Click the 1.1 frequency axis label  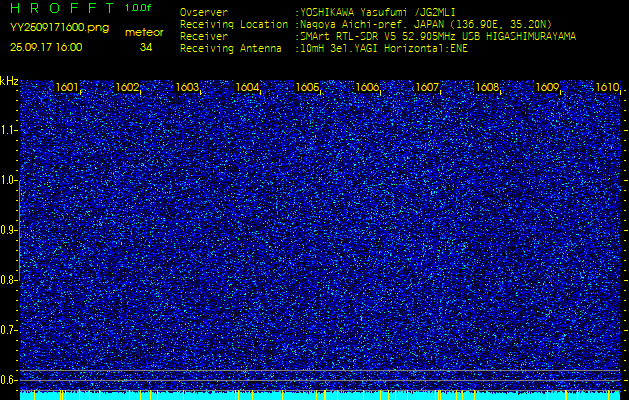(x=8, y=130)
